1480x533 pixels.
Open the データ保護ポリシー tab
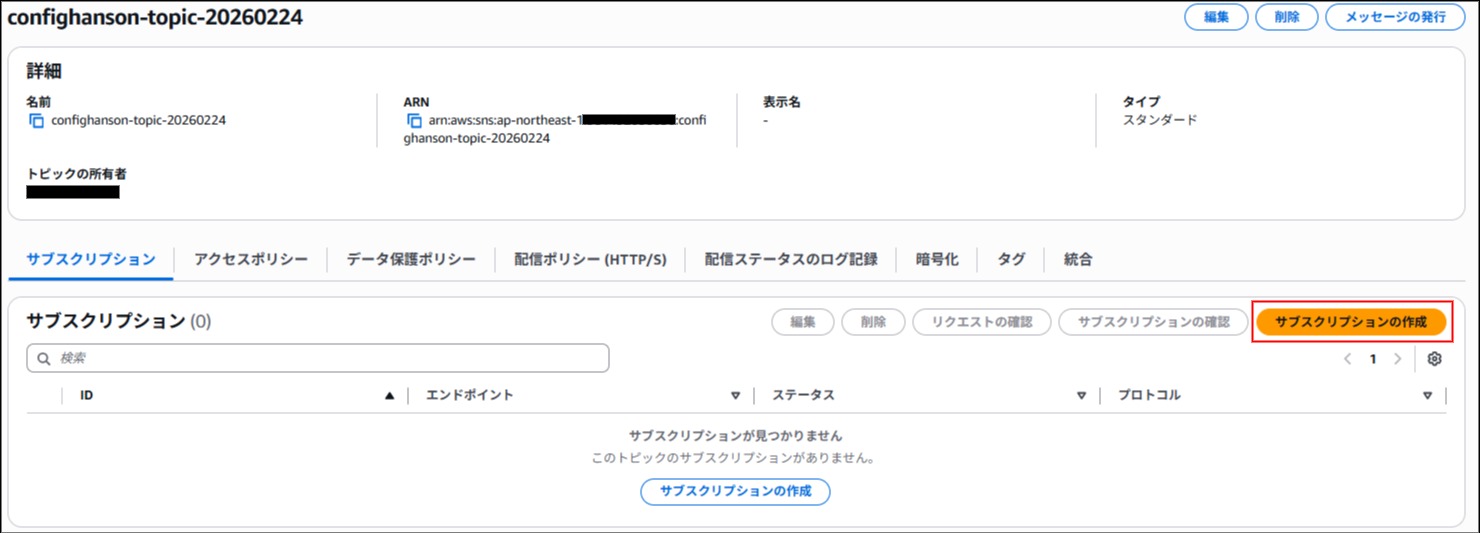411,260
